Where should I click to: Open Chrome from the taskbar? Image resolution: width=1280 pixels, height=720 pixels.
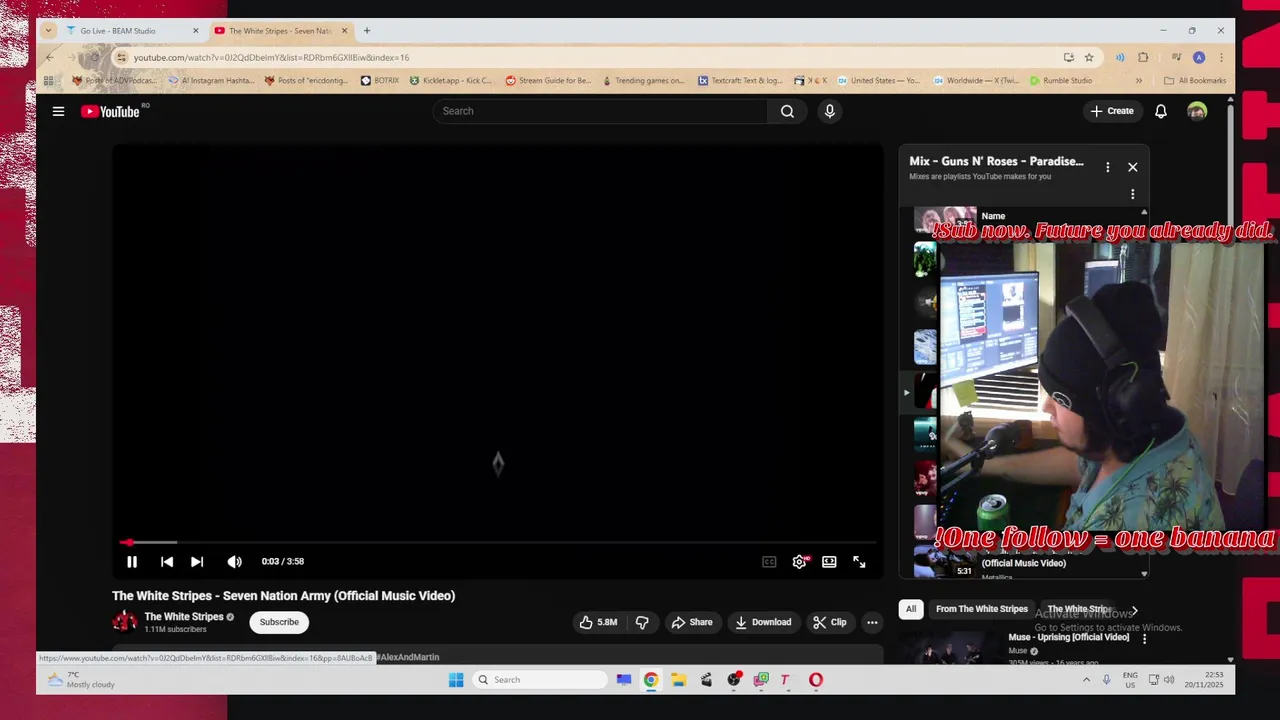click(x=651, y=680)
